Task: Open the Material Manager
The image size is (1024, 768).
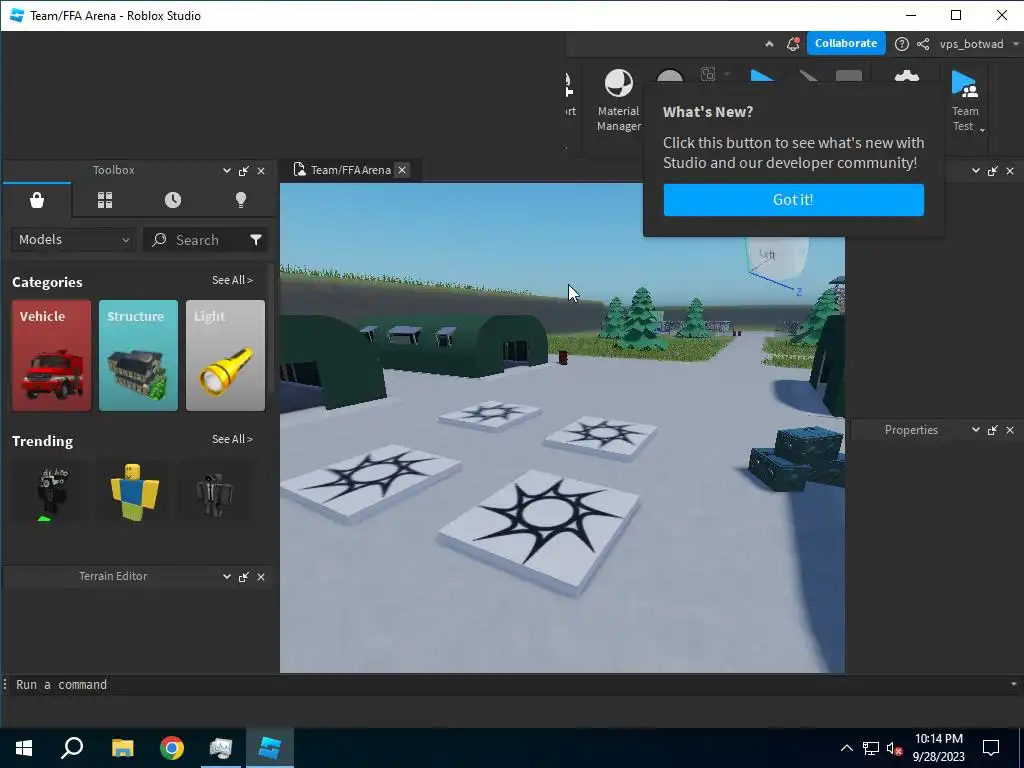Action: pyautogui.click(x=618, y=100)
